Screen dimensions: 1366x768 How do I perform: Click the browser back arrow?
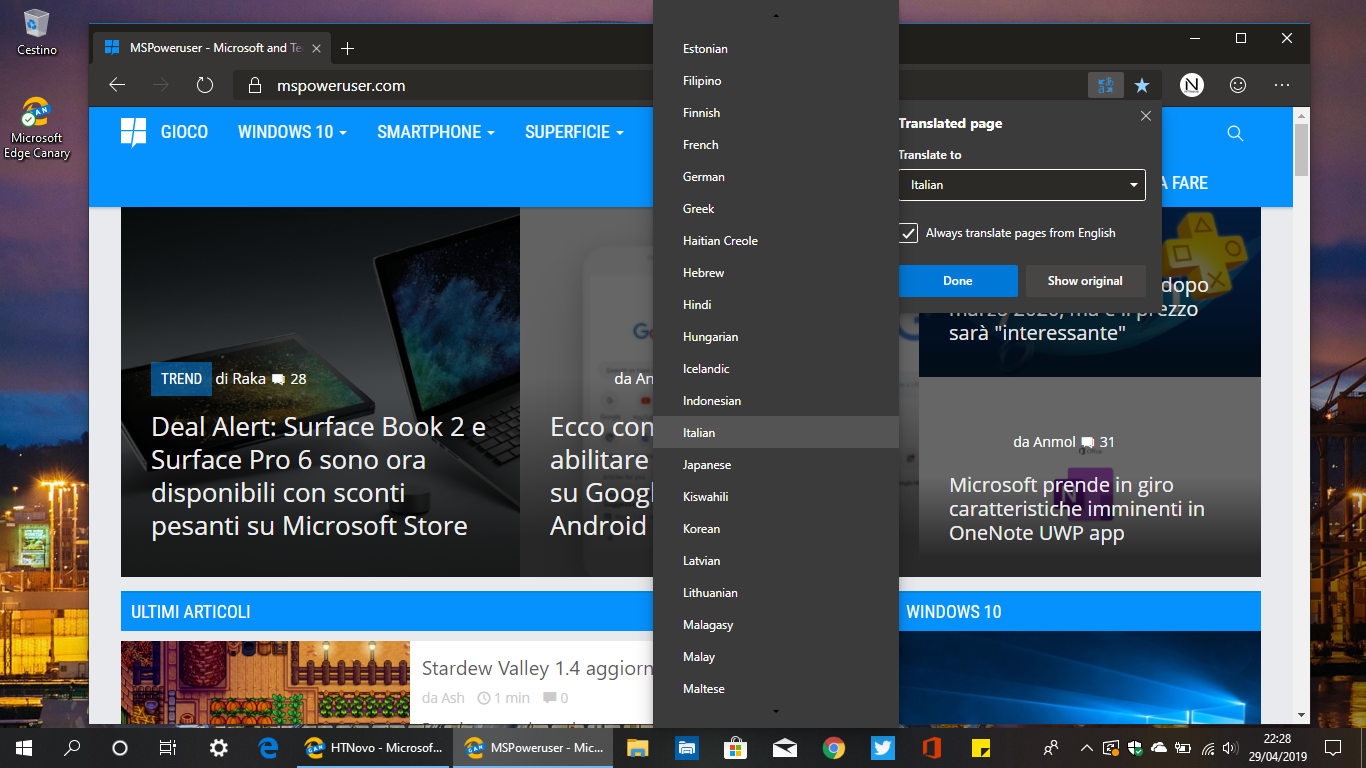(x=117, y=86)
